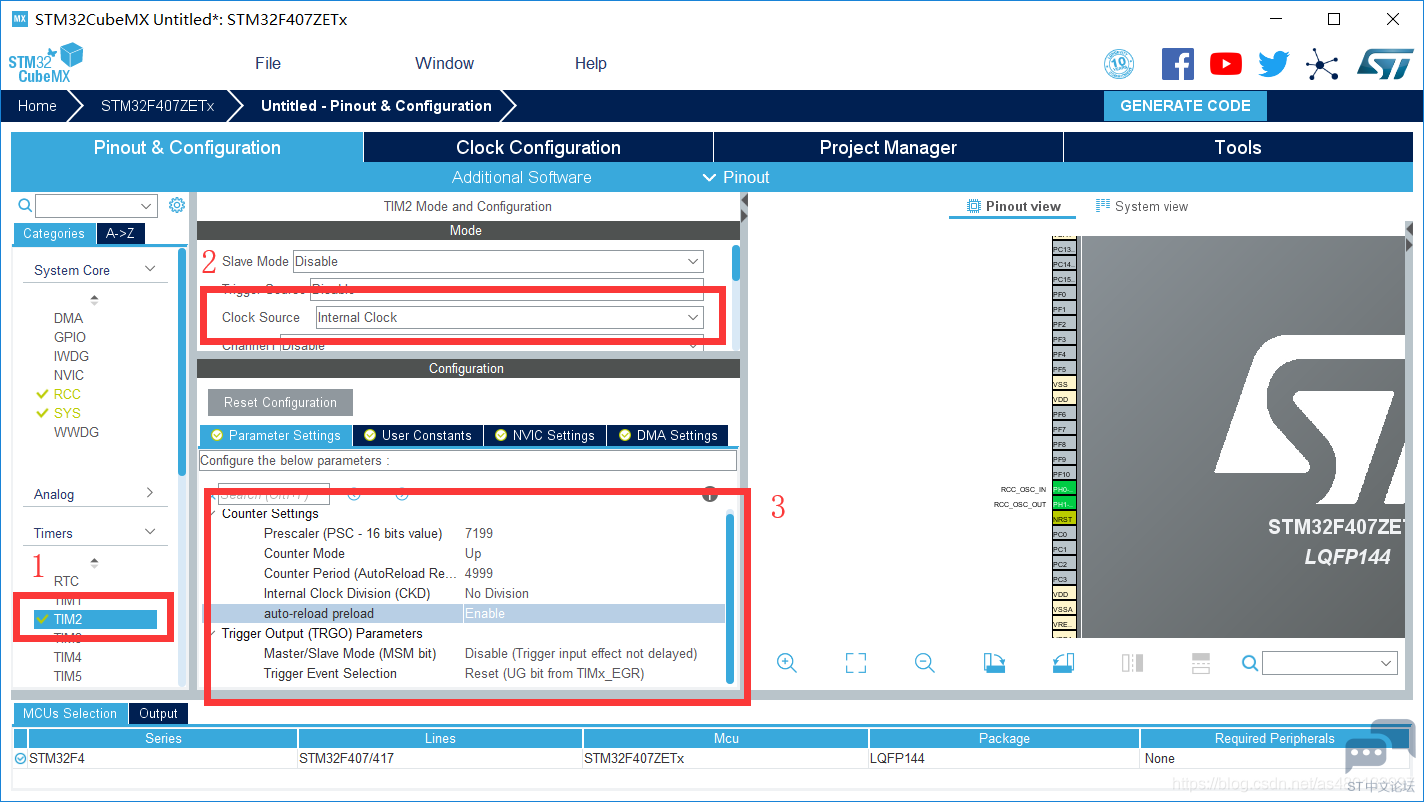Go to STM32F407ZETx breadcrumb
This screenshot has width=1424, height=802.
click(x=157, y=106)
